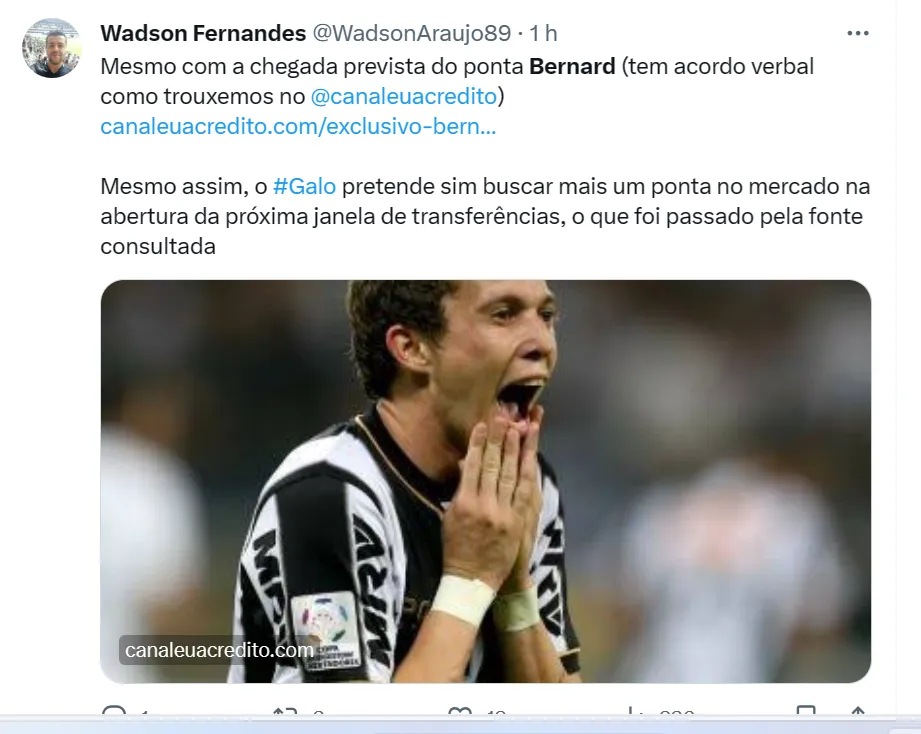
Task: Click the views count beside the chart icon
Action: (x=677, y=712)
